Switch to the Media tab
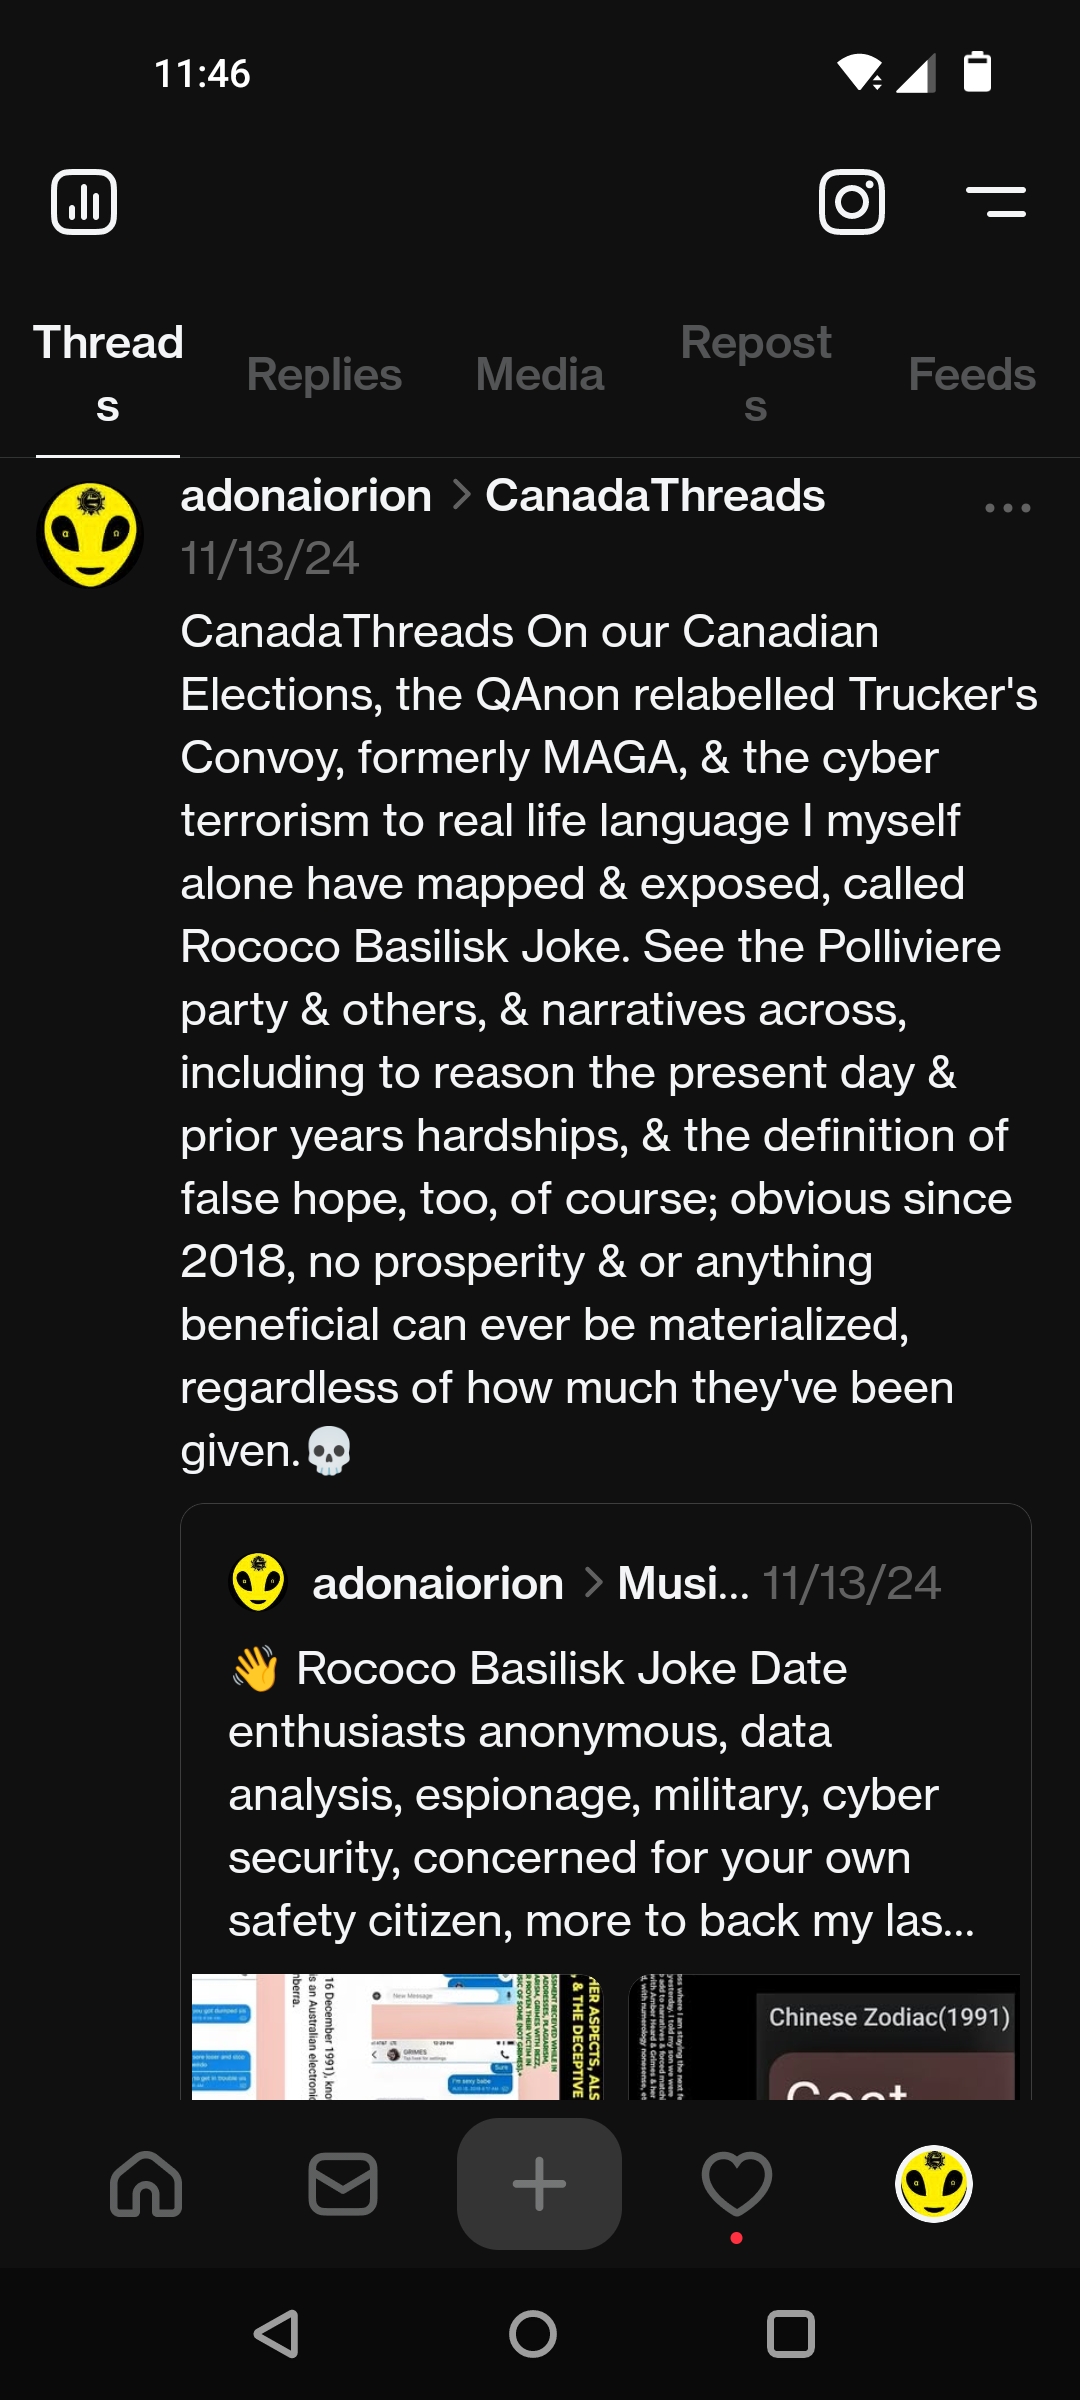 pos(540,375)
